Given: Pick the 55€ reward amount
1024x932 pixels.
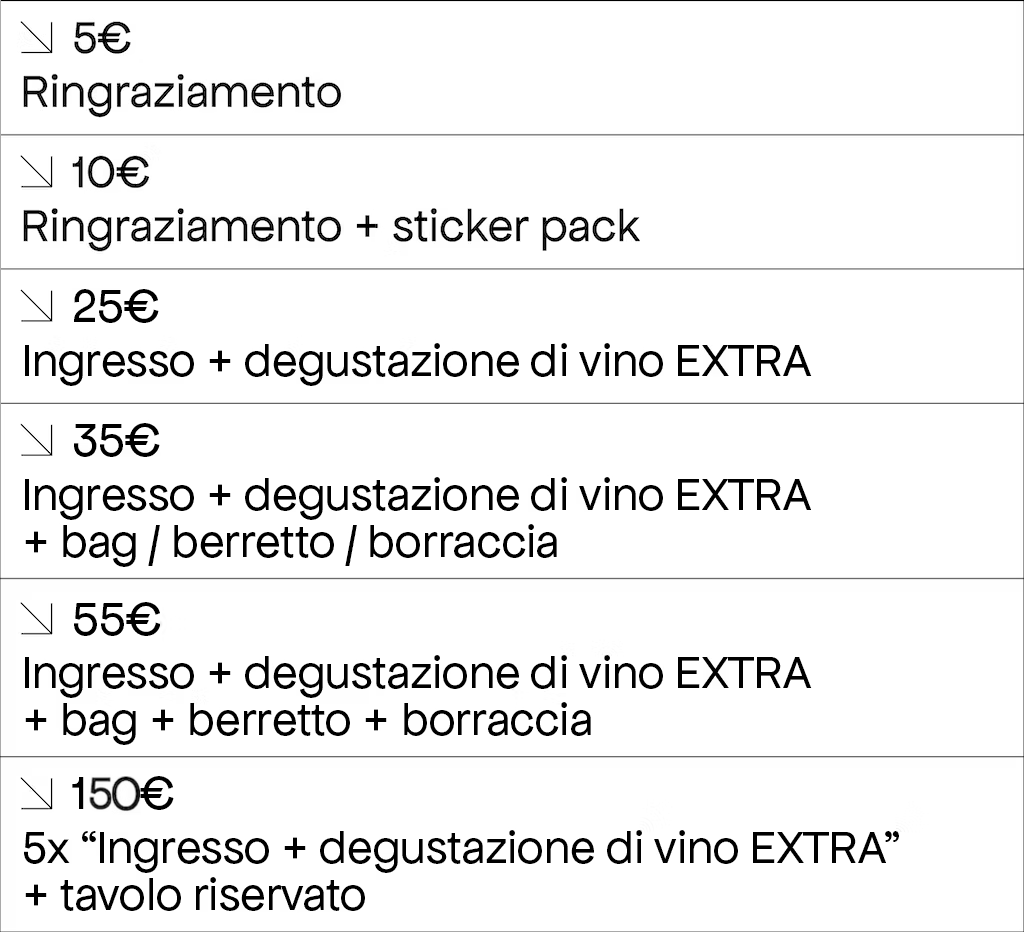Looking at the screenshot, I should tap(116, 619).
